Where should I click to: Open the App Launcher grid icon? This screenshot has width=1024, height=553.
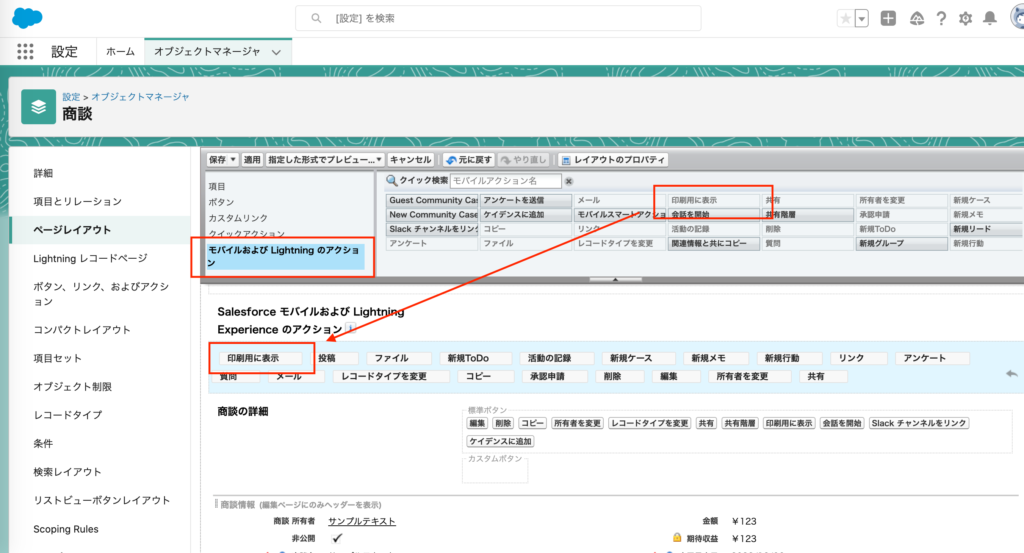pos(26,51)
